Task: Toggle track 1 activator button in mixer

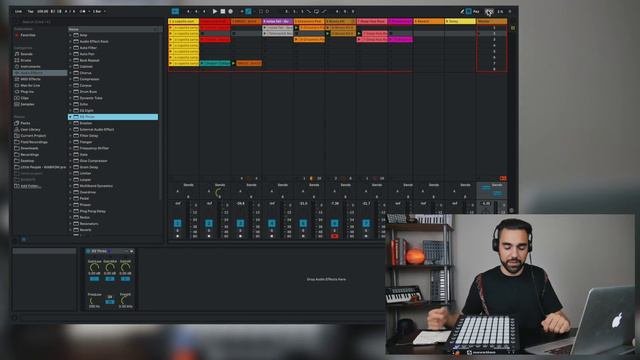Action: tap(178, 223)
